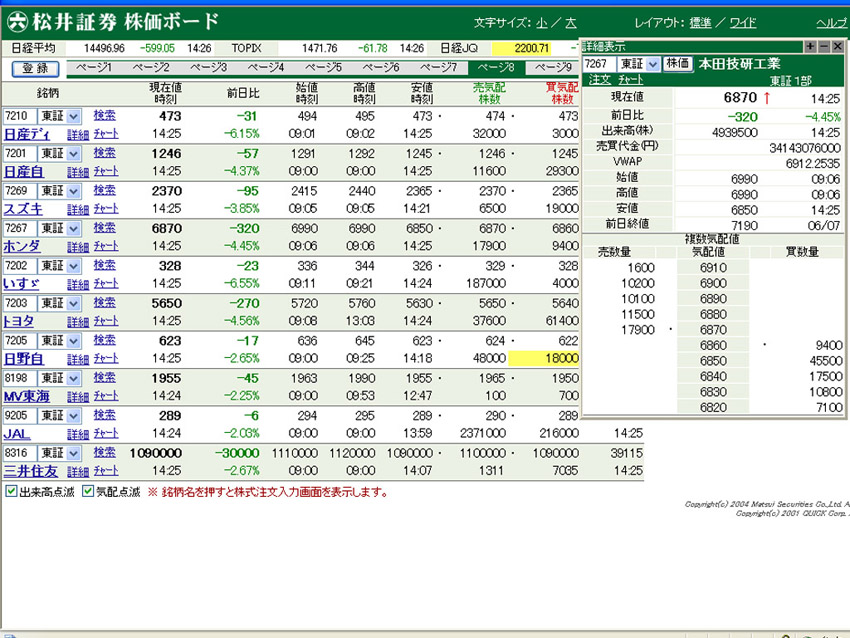Toggle the 出来高点滅 checkbox

tap(11, 491)
